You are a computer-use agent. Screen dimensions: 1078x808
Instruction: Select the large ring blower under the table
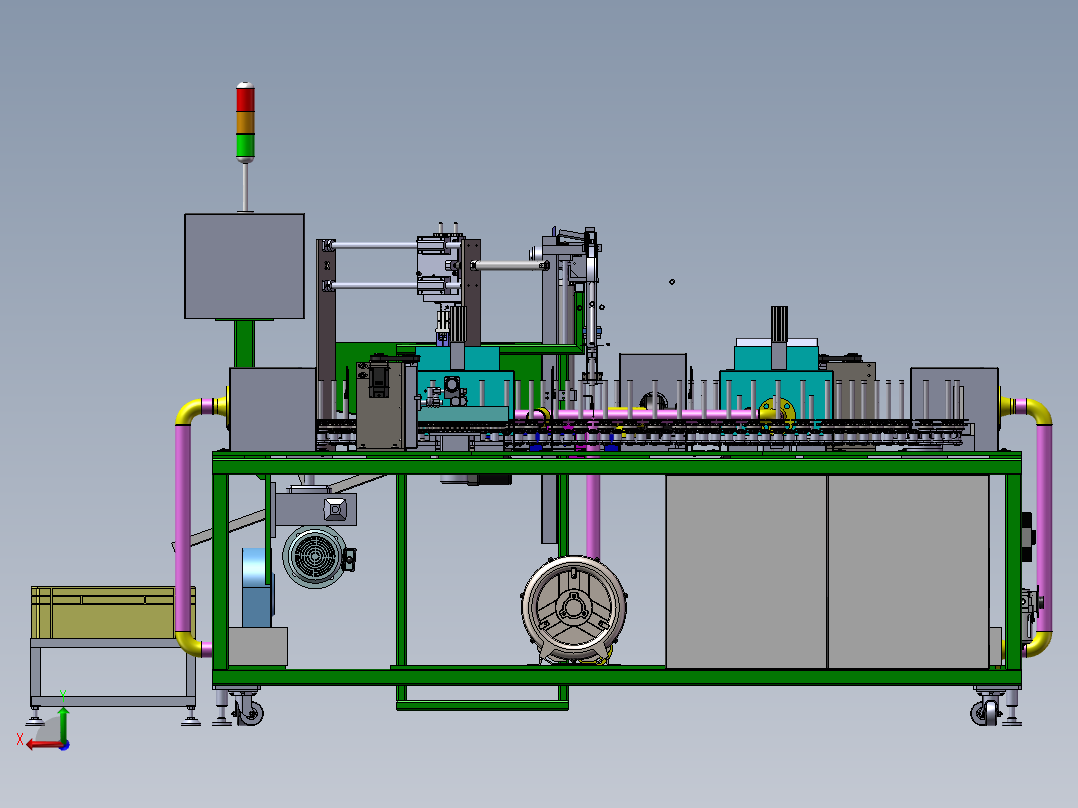(x=574, y=609)
